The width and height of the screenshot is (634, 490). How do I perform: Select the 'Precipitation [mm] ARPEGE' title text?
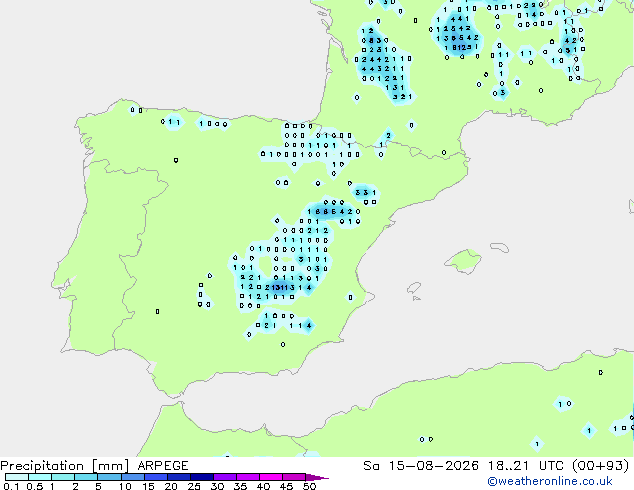[x=94, y=466]
